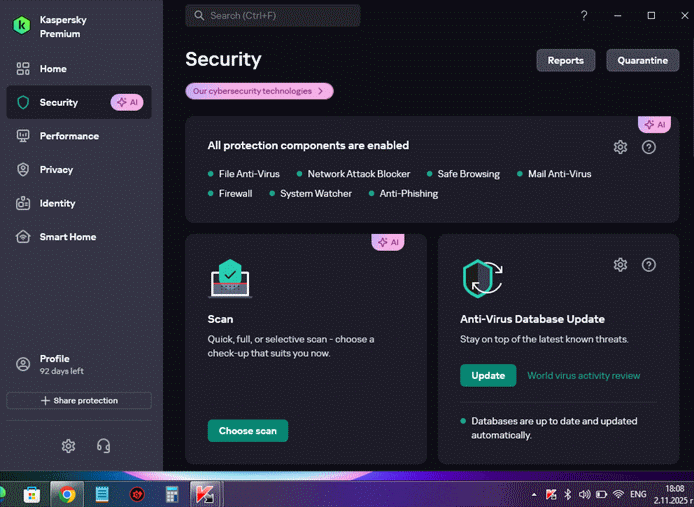This screenshot has width=694, height=507.
Task: Open the Home section in sidebar
Action: pos(79,69)
